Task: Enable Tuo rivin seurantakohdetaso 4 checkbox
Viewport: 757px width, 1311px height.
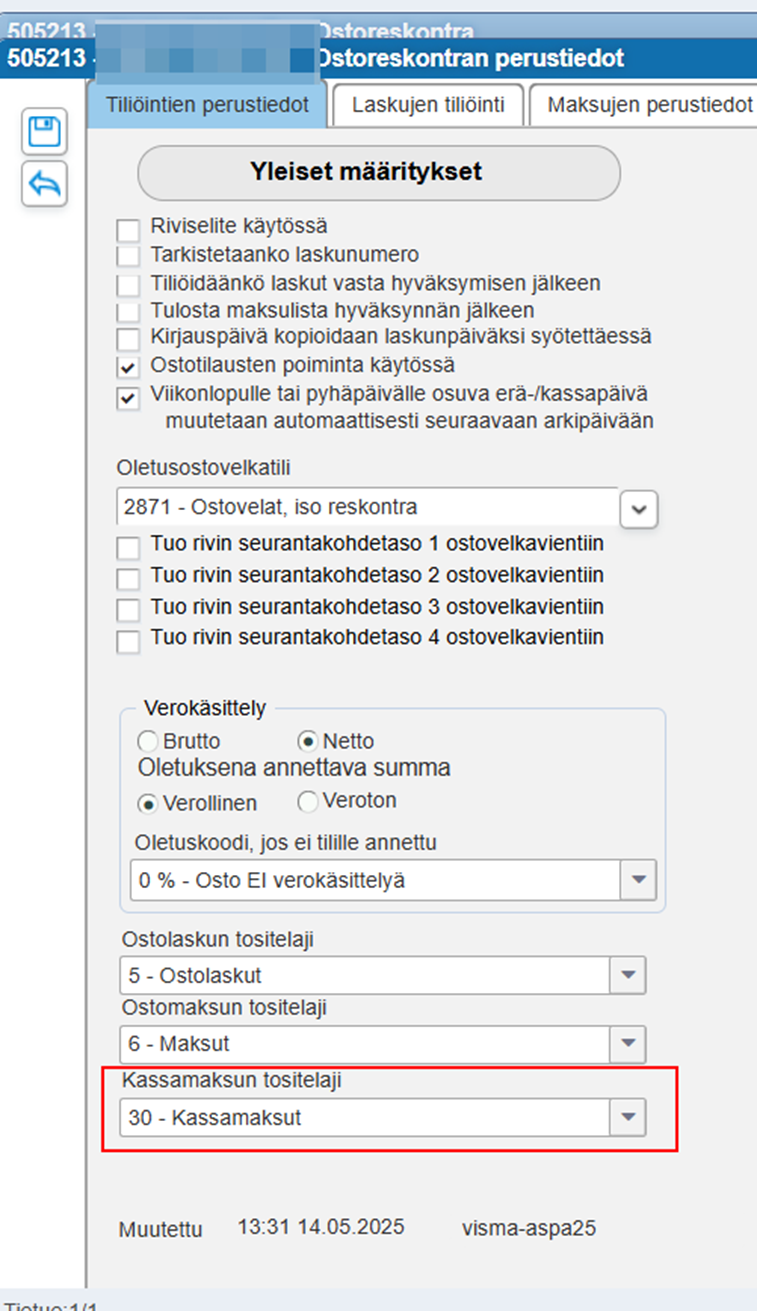Action: click(x=128, y=639)
